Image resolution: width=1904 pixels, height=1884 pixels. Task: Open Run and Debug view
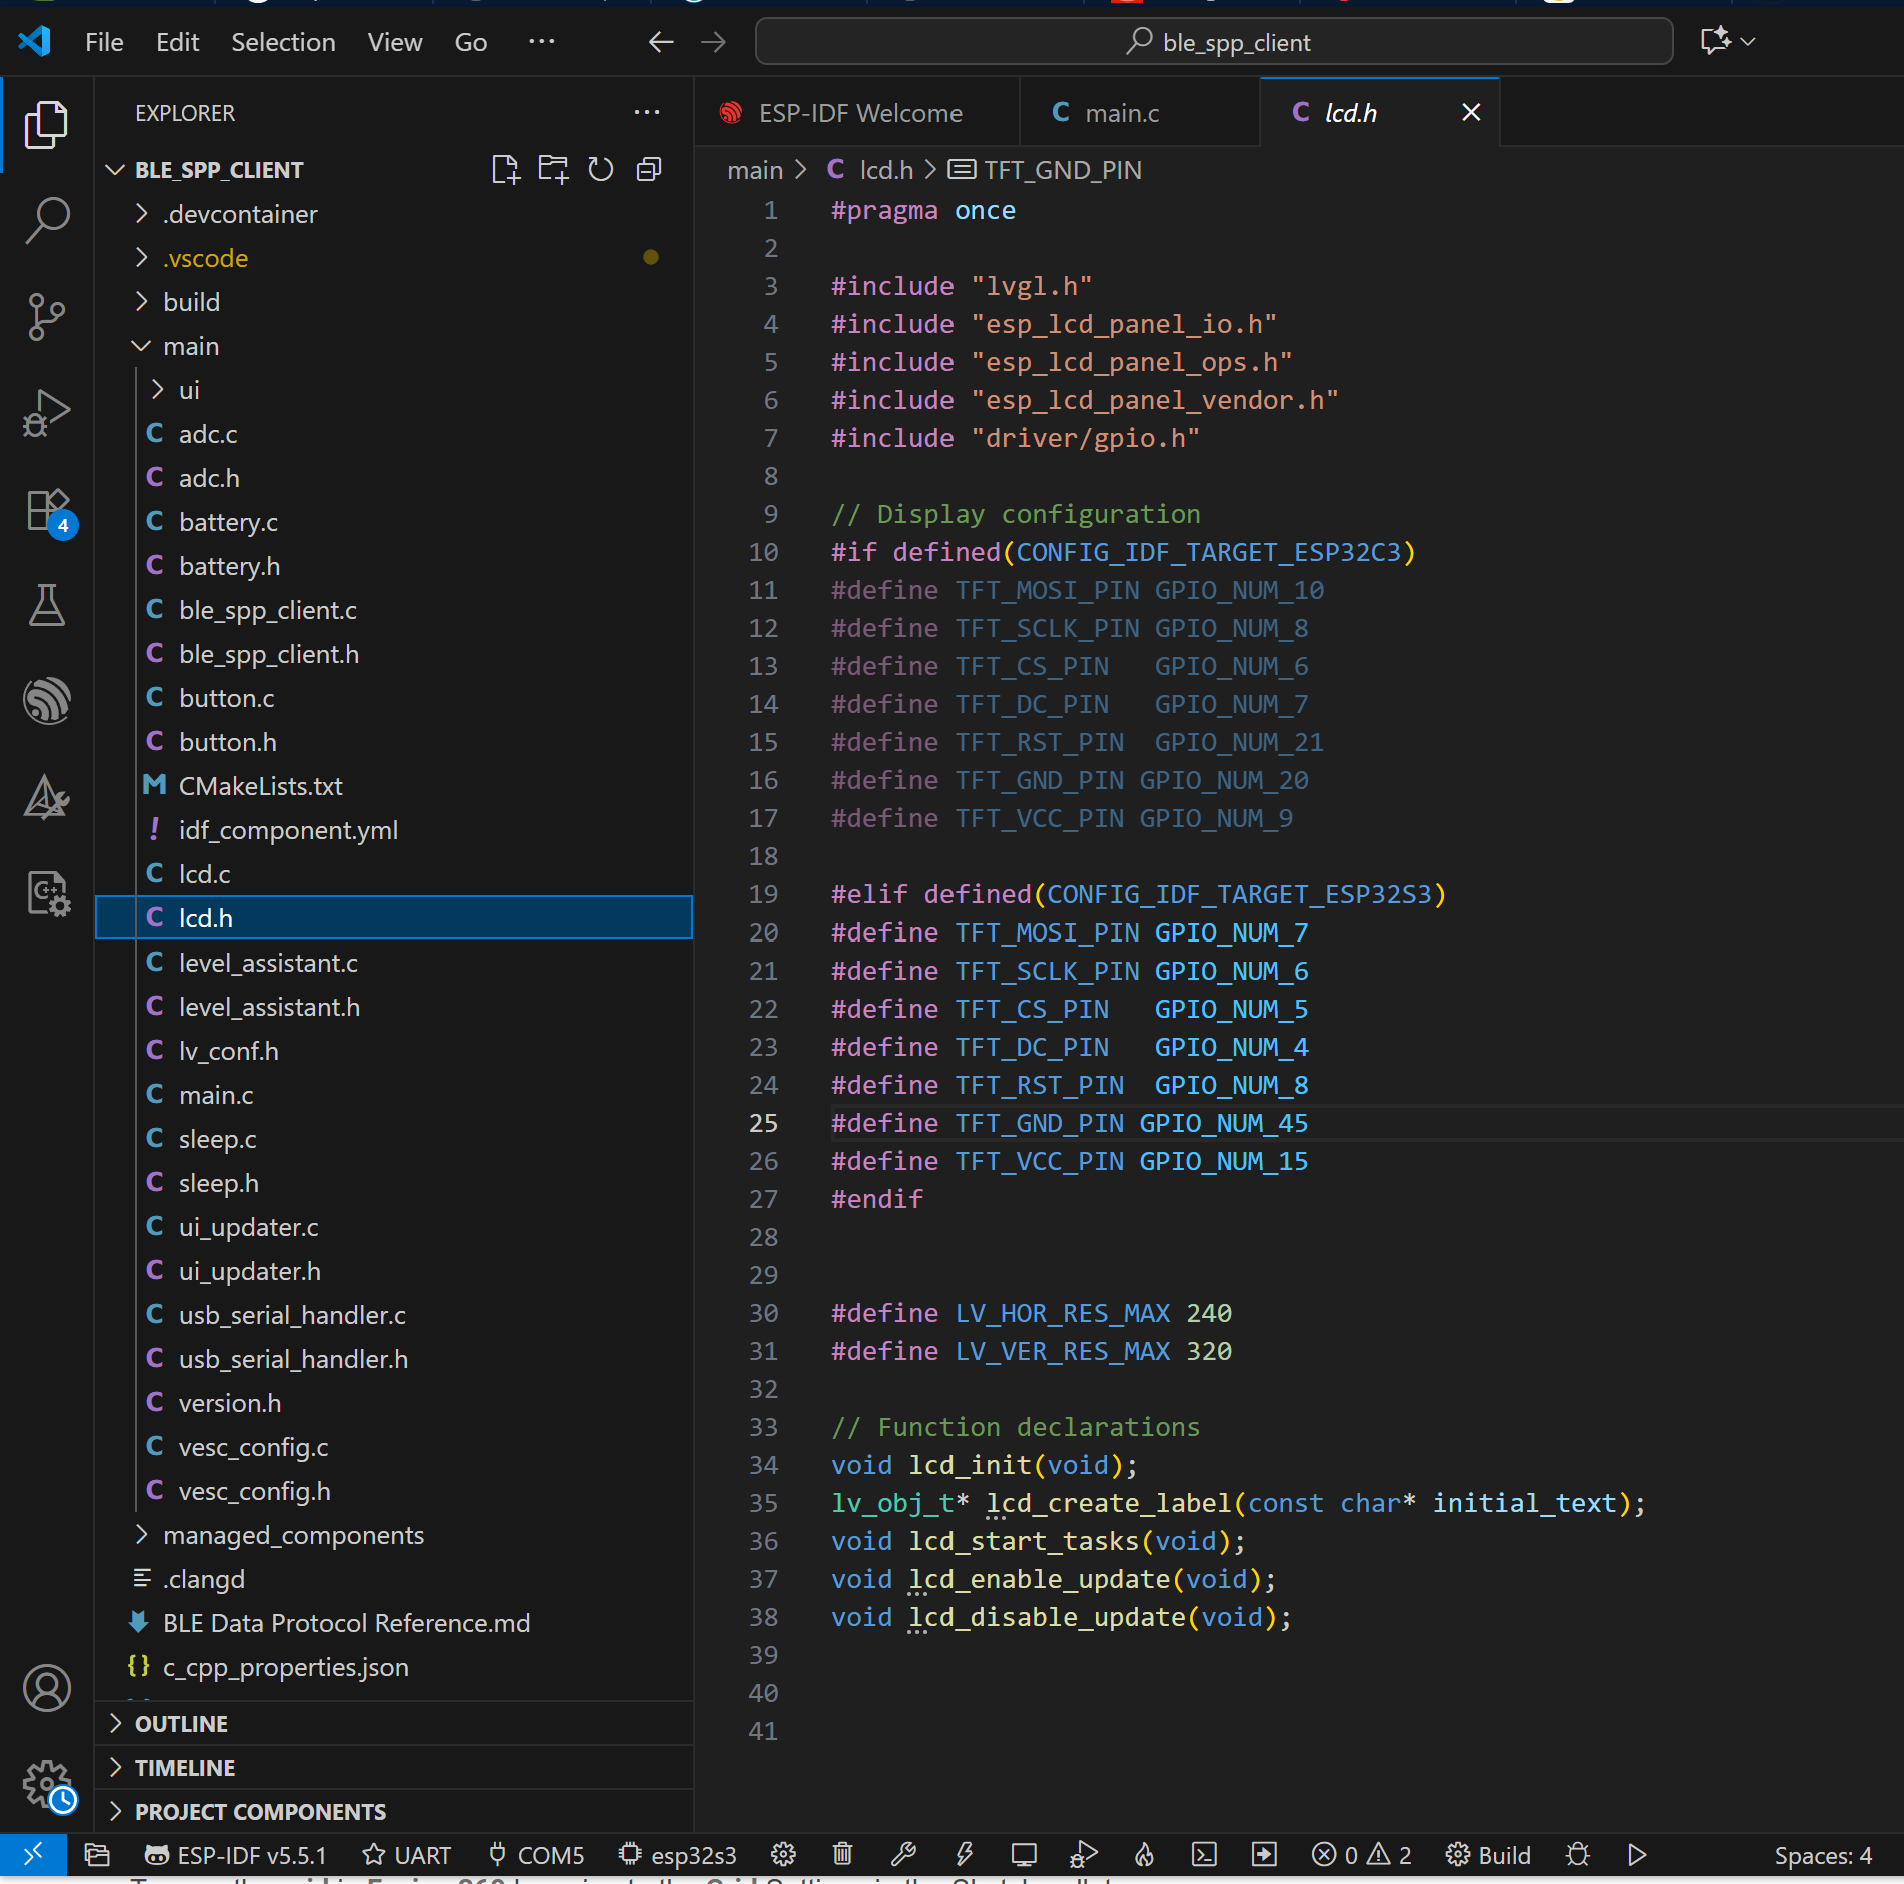(46, 413)
